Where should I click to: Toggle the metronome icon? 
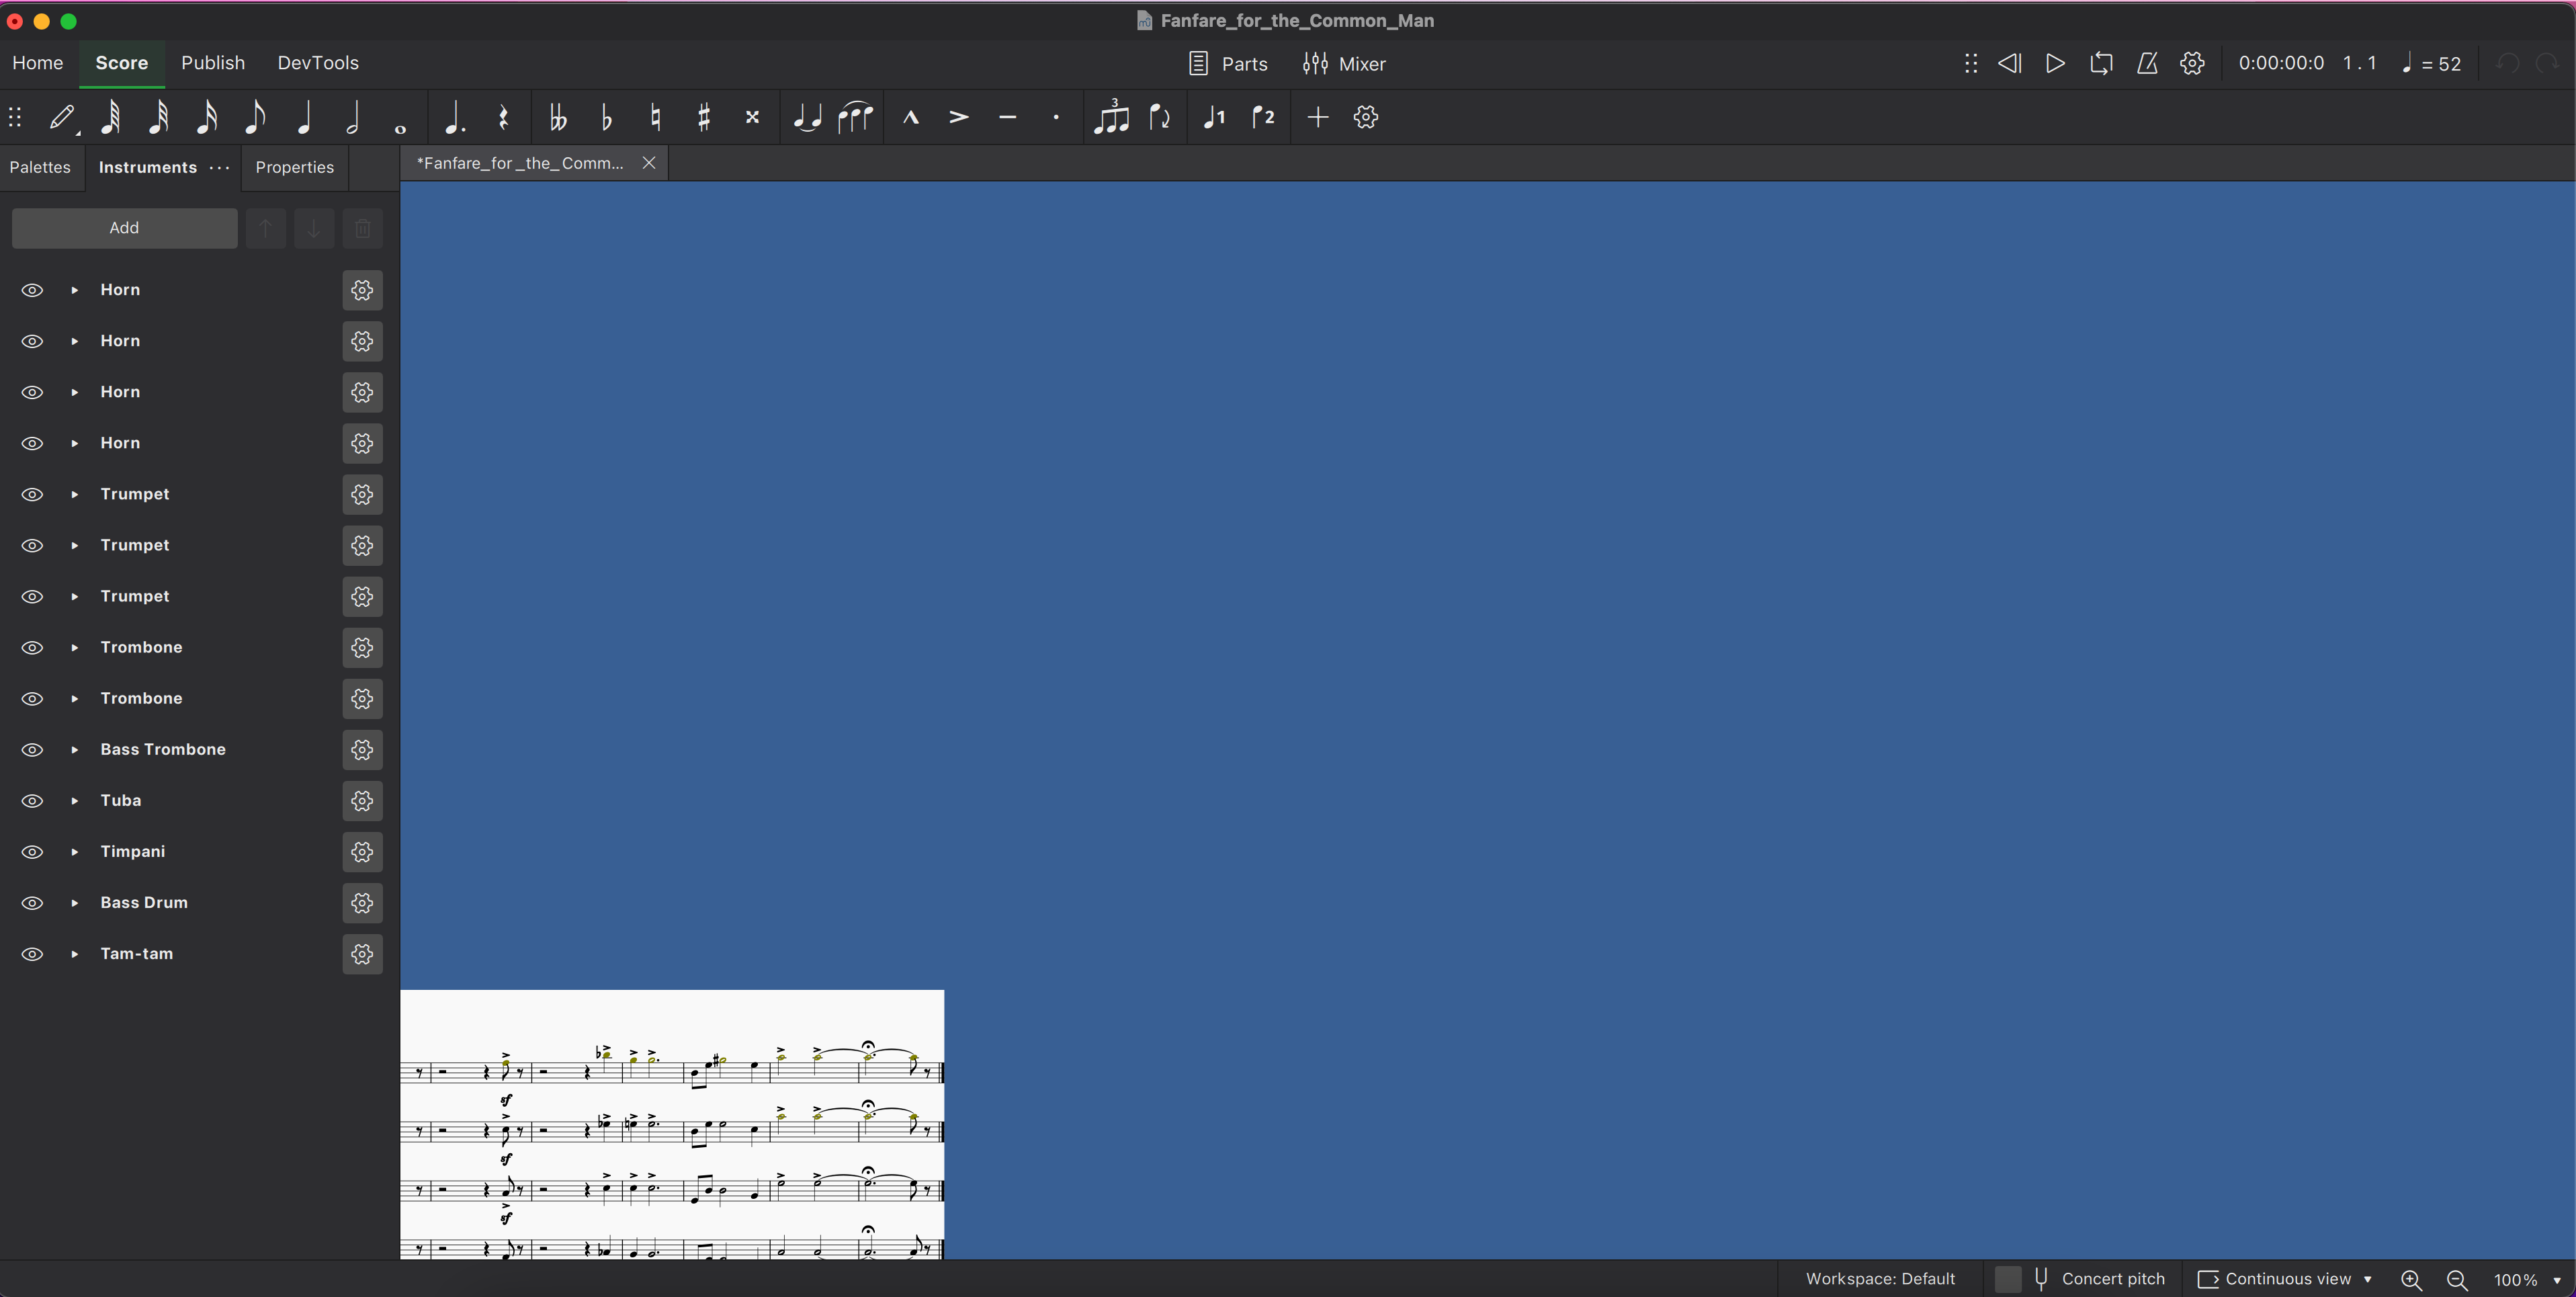click(2146, 63)
